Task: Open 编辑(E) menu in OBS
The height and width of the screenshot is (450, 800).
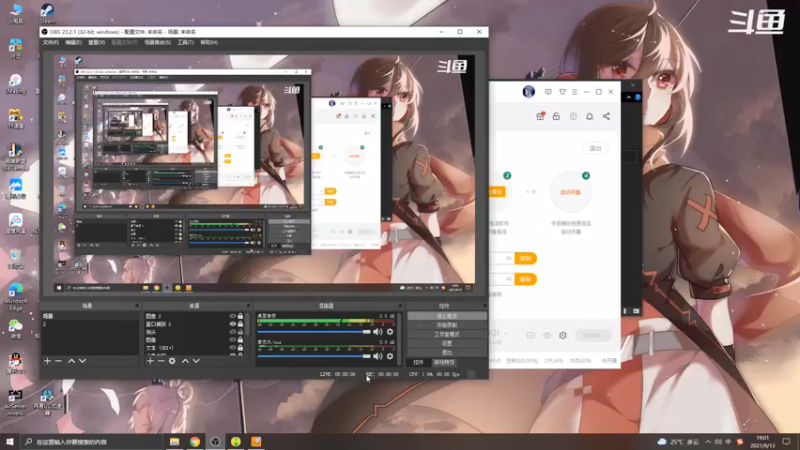Action: click(73, 42)
